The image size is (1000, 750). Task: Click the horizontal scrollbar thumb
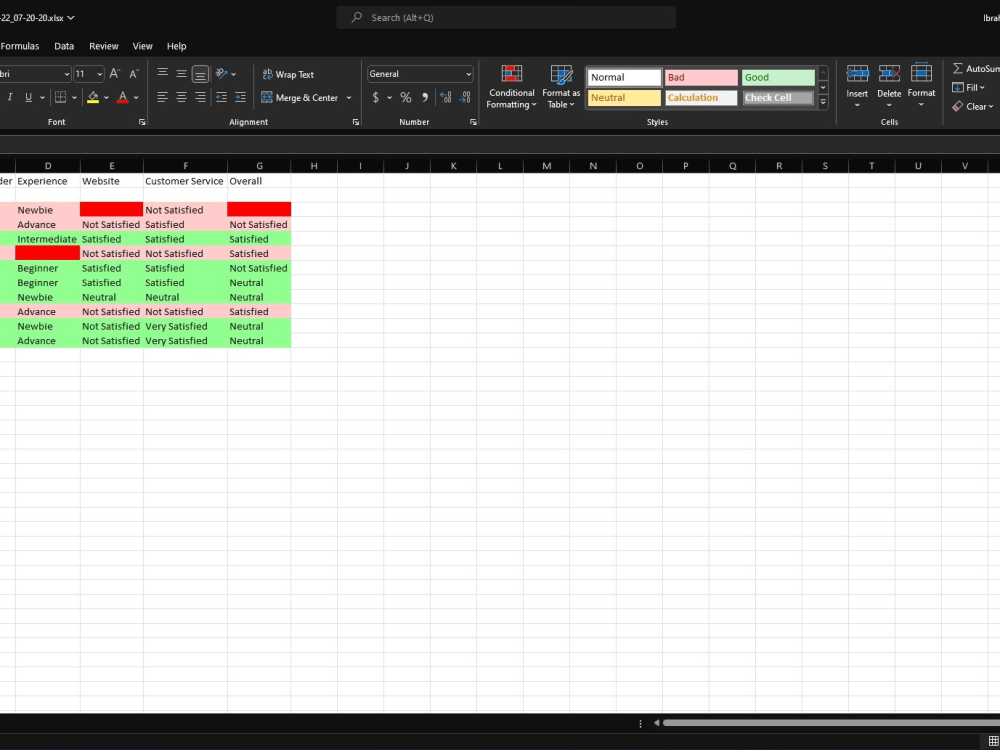click(x=831, y=723)
